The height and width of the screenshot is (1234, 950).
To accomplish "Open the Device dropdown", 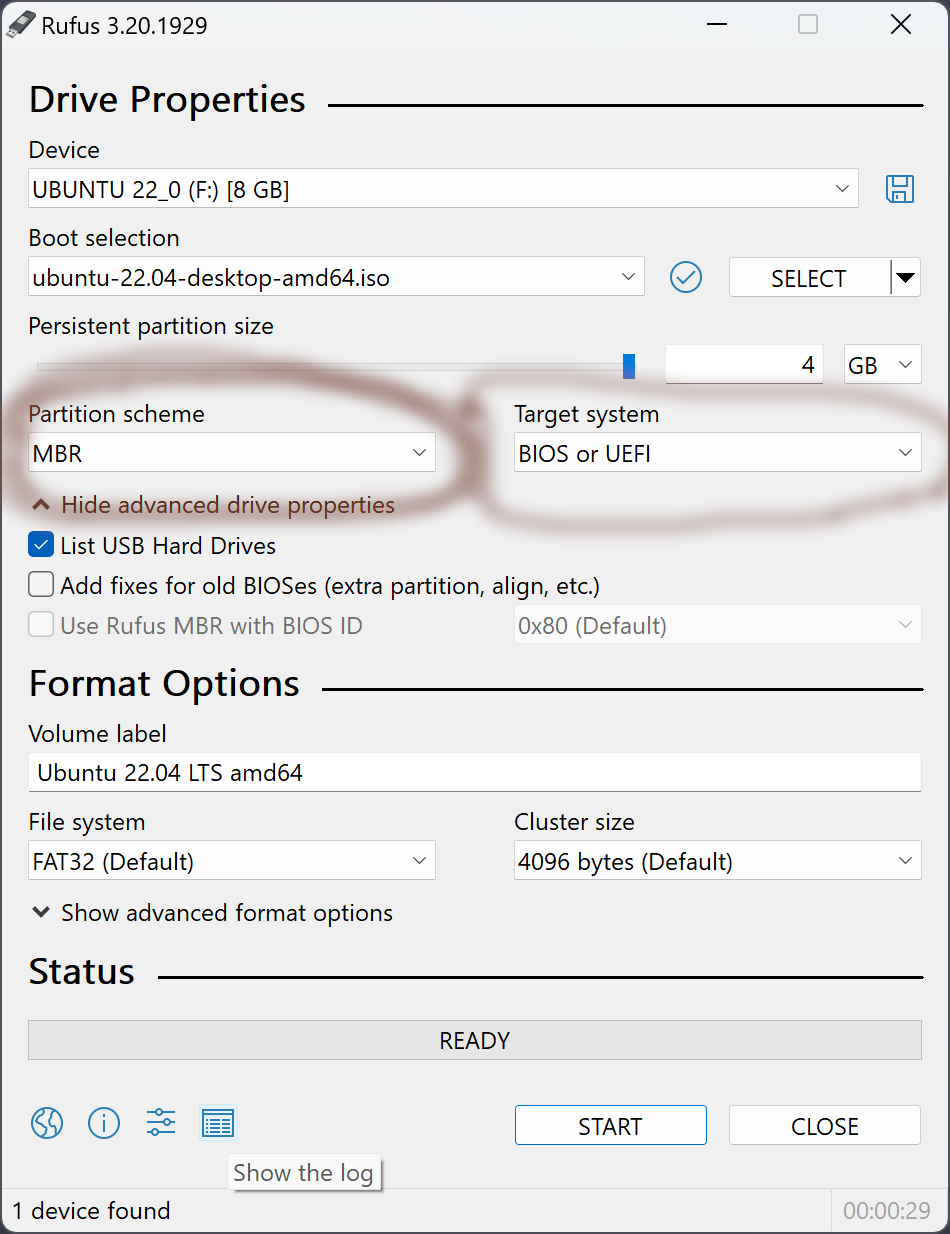I will click(443, 189).
